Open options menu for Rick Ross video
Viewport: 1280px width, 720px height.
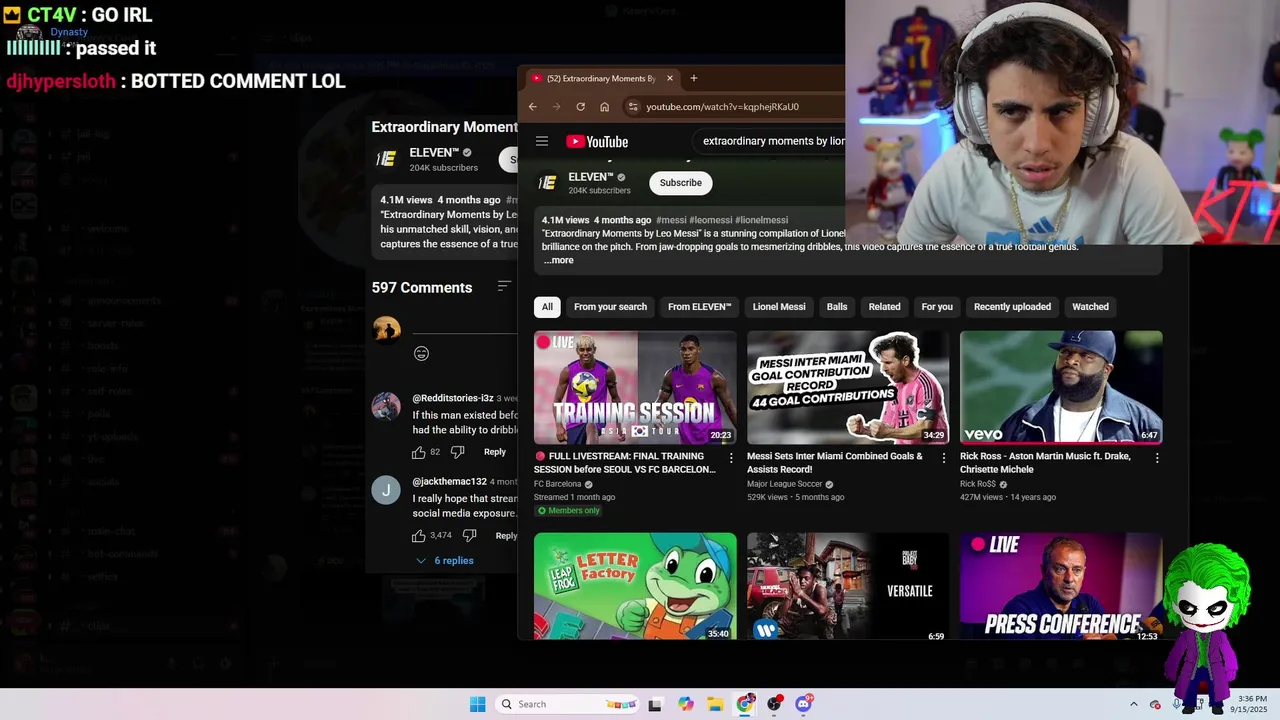coord(1157,458)
